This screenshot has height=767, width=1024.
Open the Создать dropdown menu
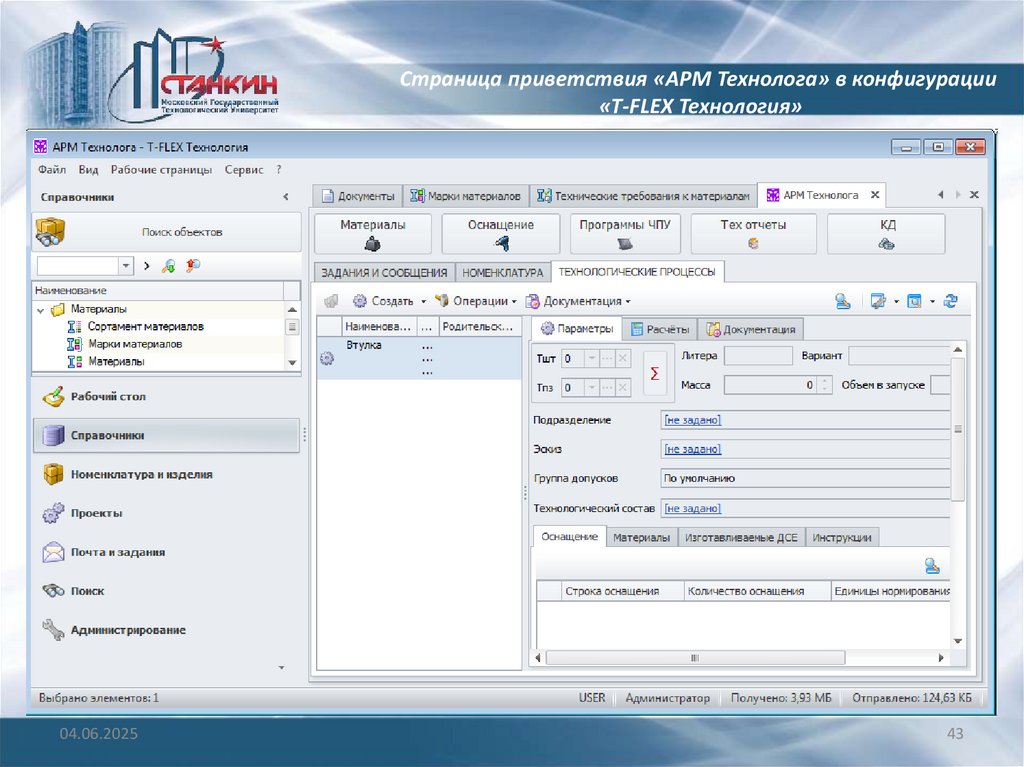point(423,301)
